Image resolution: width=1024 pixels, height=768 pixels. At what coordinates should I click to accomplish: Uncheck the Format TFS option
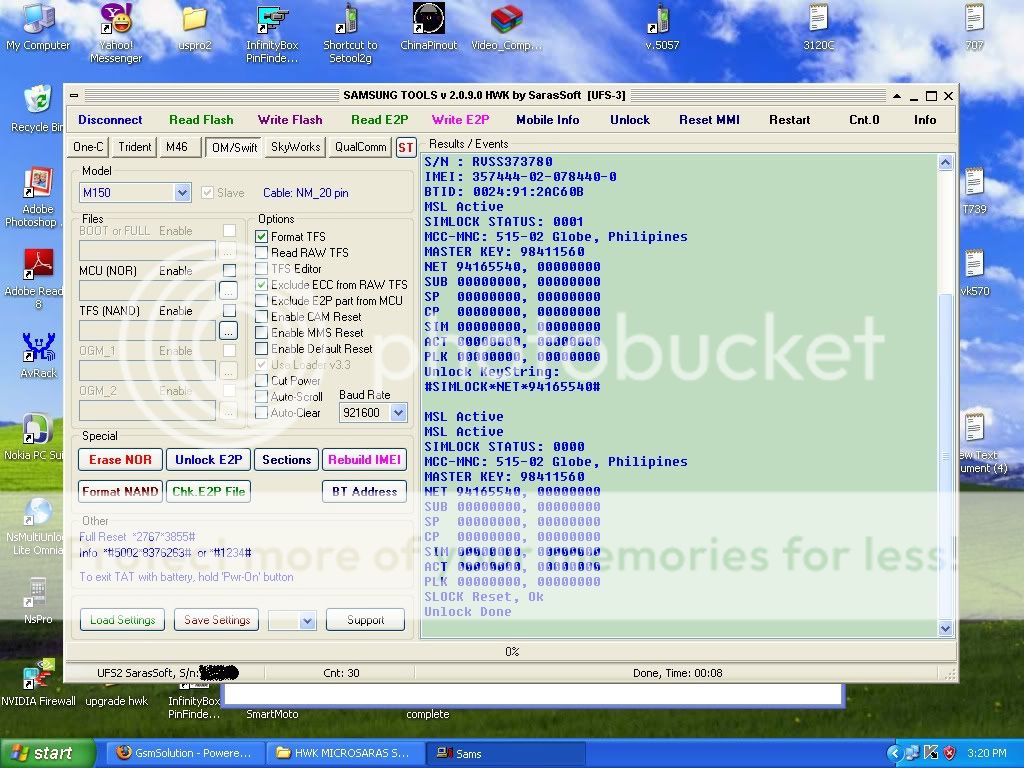click(261, 236)
